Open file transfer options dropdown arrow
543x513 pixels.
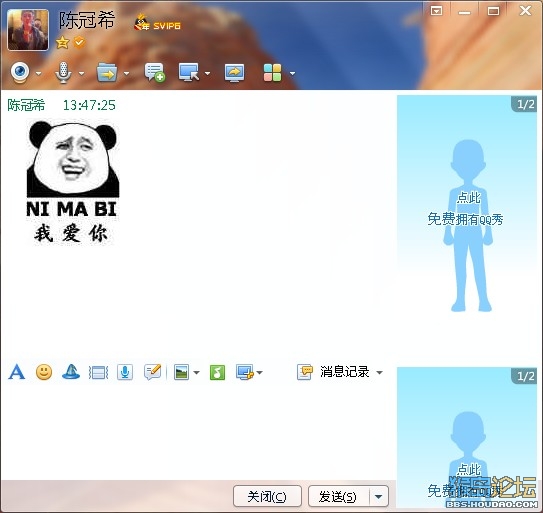126,73
